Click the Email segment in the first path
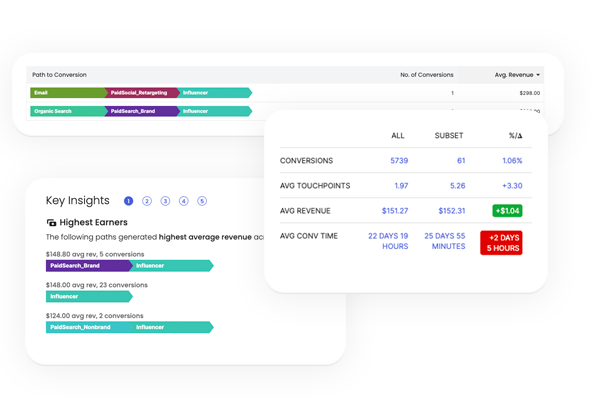This screenshot has height=400, width=600. point(68,93)
